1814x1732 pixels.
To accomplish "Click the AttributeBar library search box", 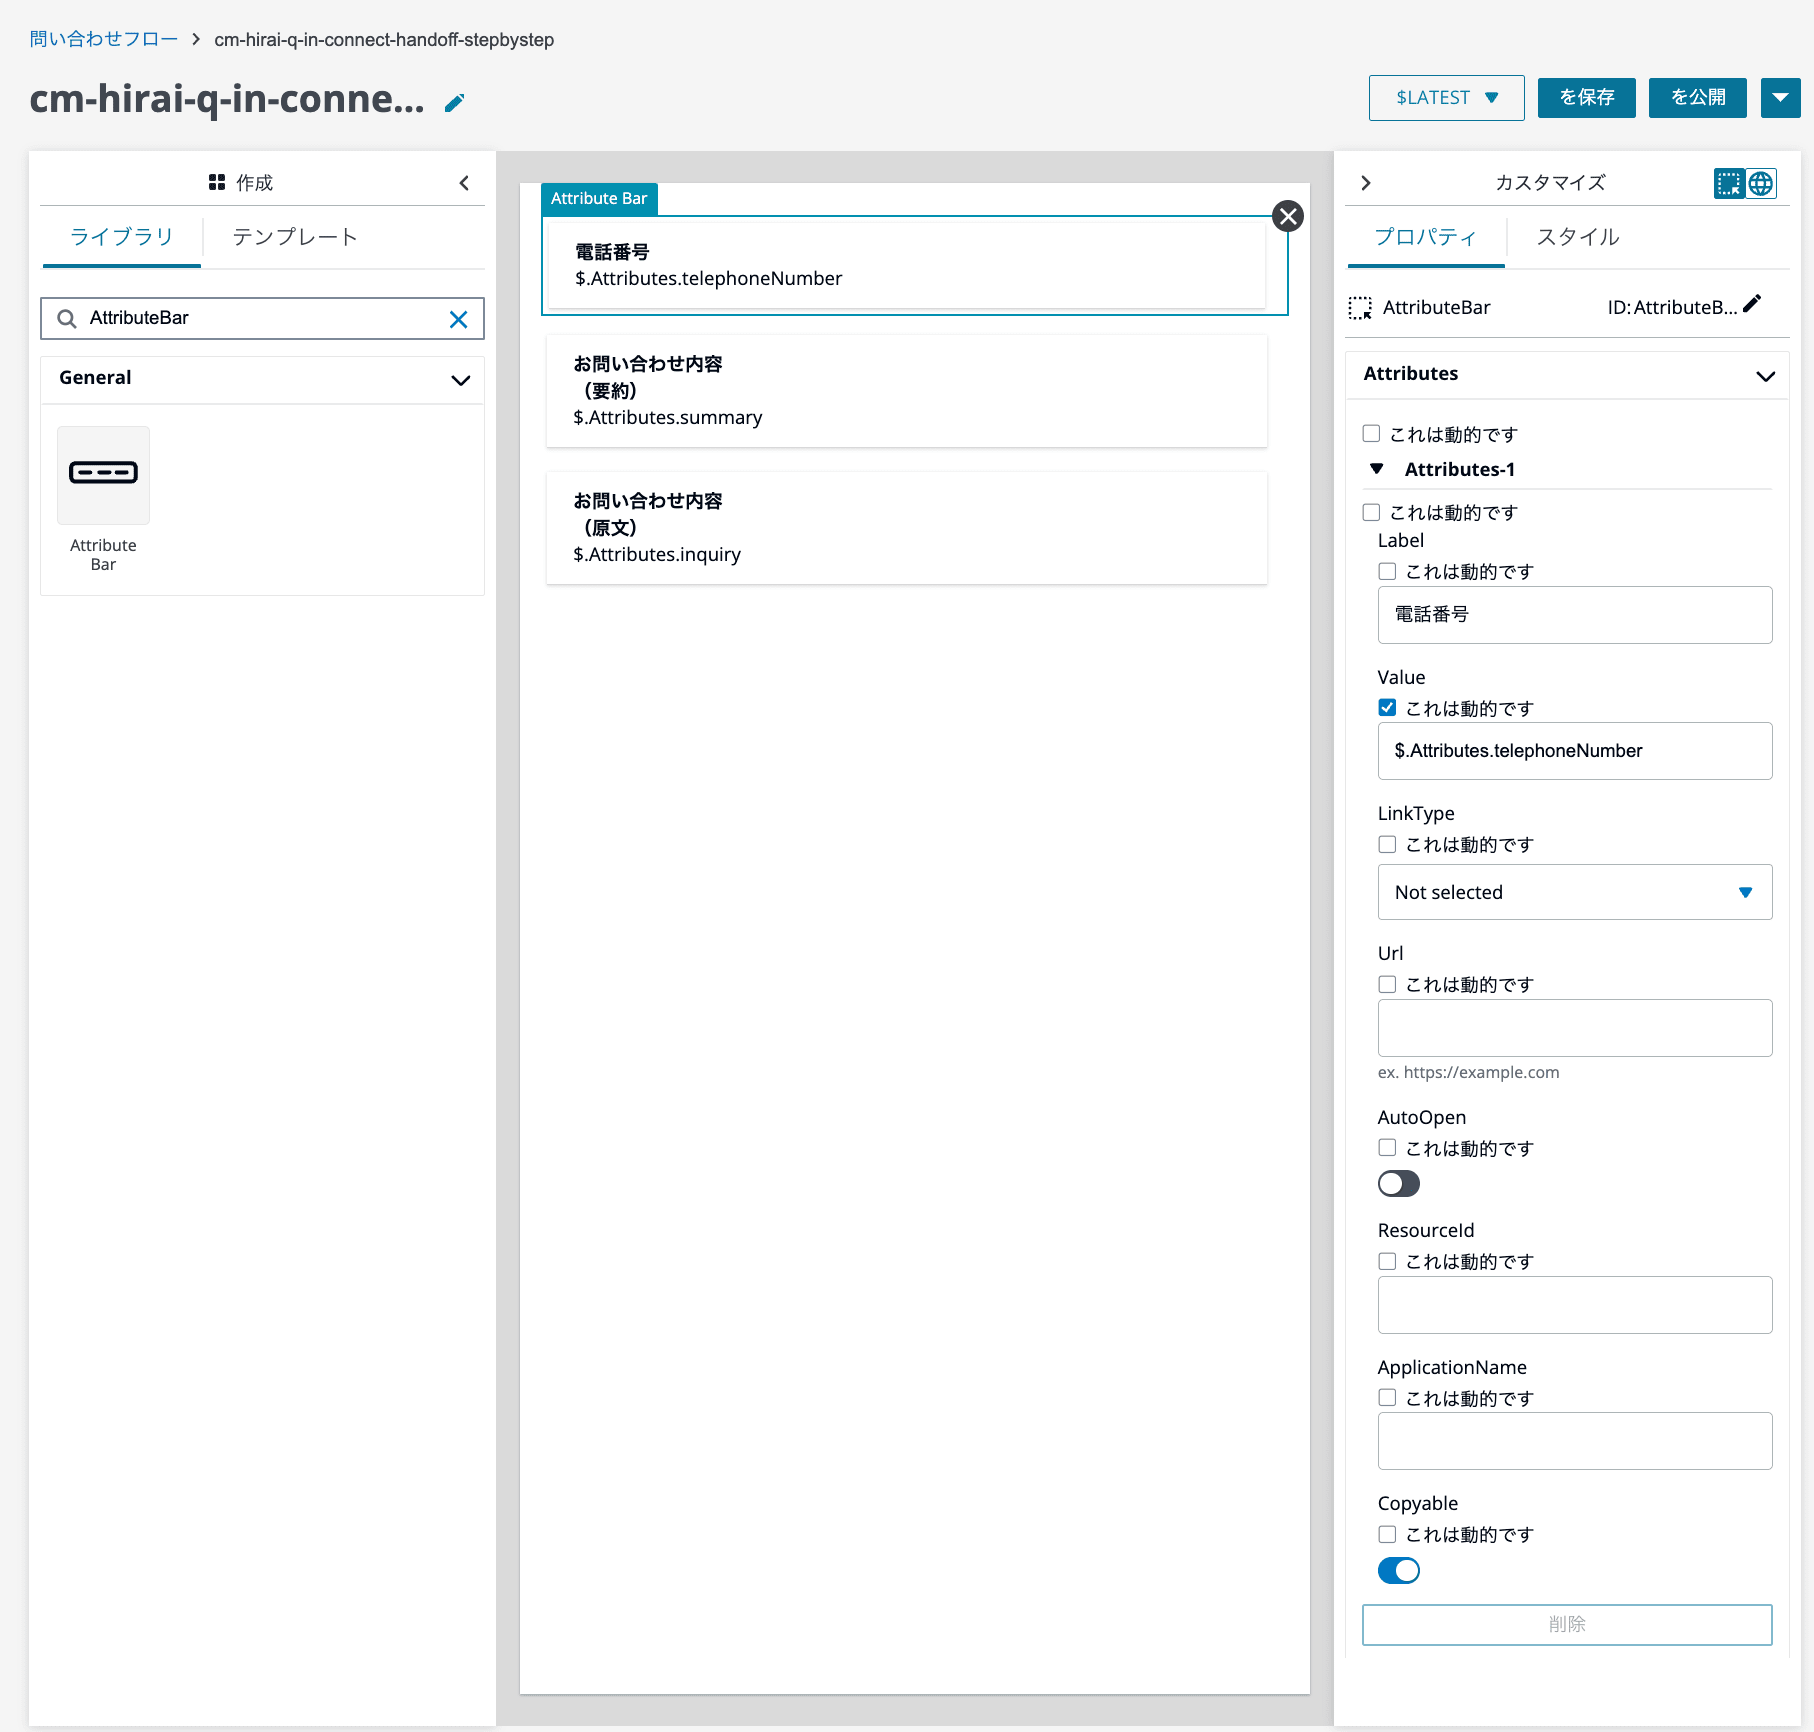I will pyautogui.click(x=262, y=319).
